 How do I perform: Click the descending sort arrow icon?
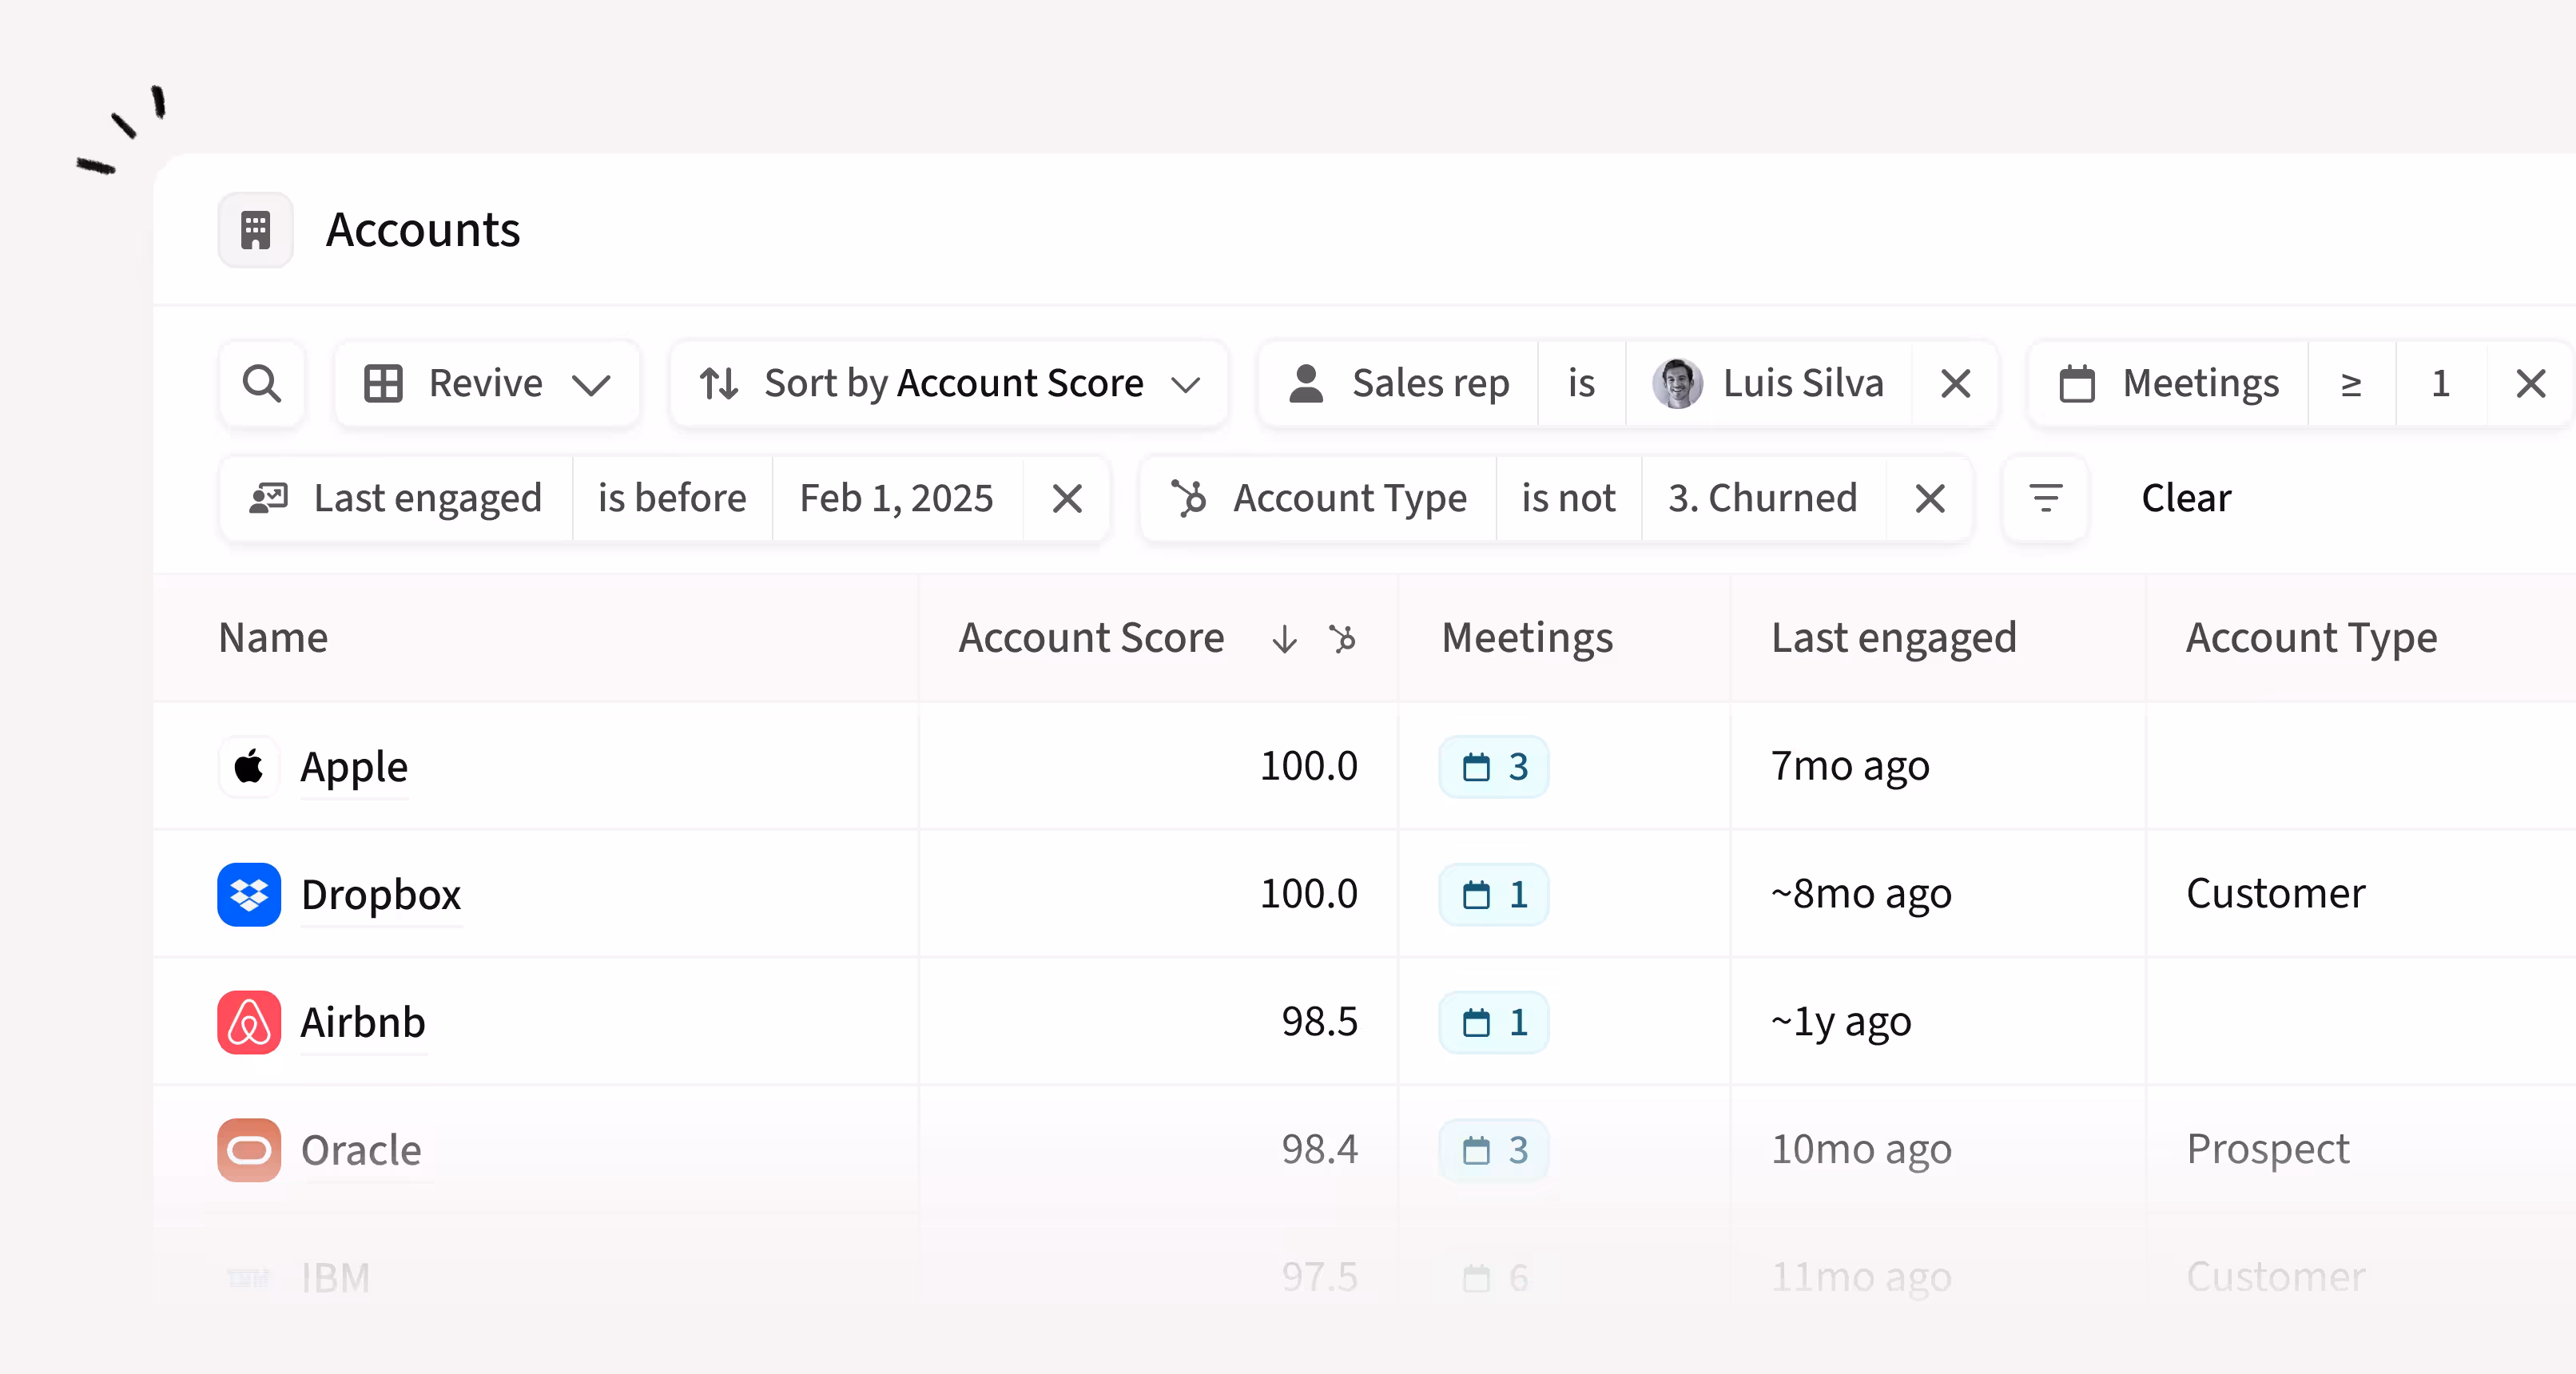[1284, 639]
